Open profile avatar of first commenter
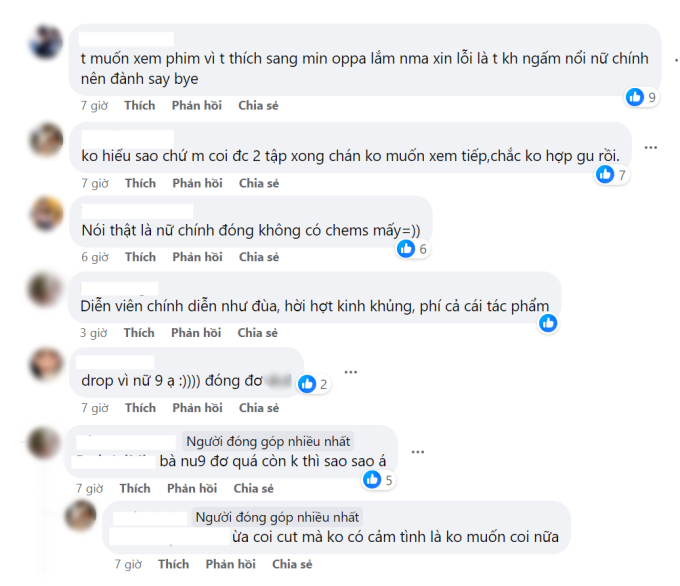Screen dimensions: 680x586 click(46, 42)
